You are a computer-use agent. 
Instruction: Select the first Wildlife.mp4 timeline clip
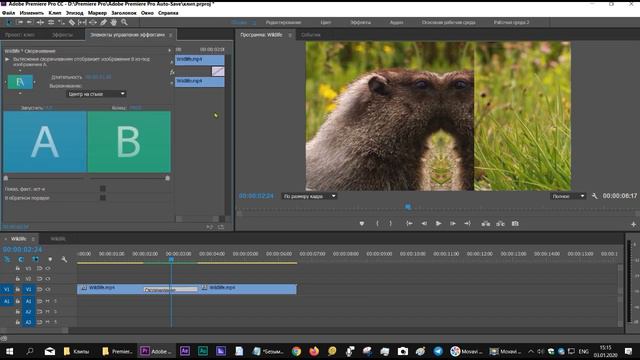[110, 288]
